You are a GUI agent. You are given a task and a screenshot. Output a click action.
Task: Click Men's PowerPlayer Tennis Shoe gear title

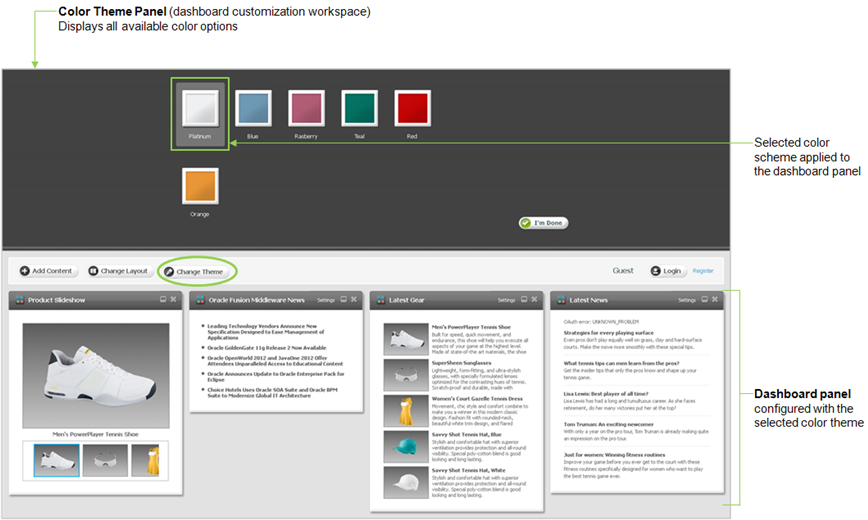coord(471,327)
